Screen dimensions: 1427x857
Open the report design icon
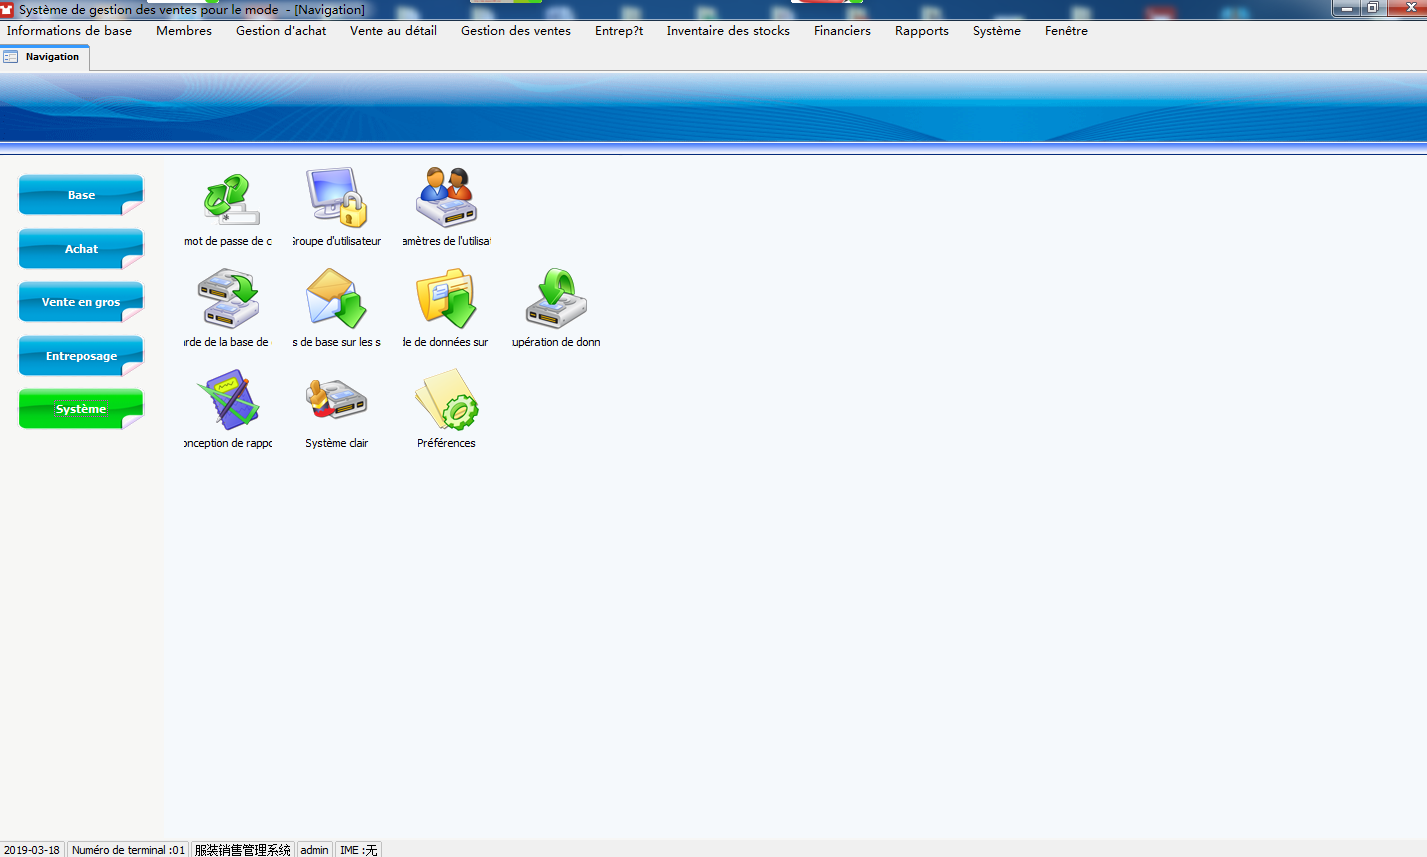[x=229, y=400]
